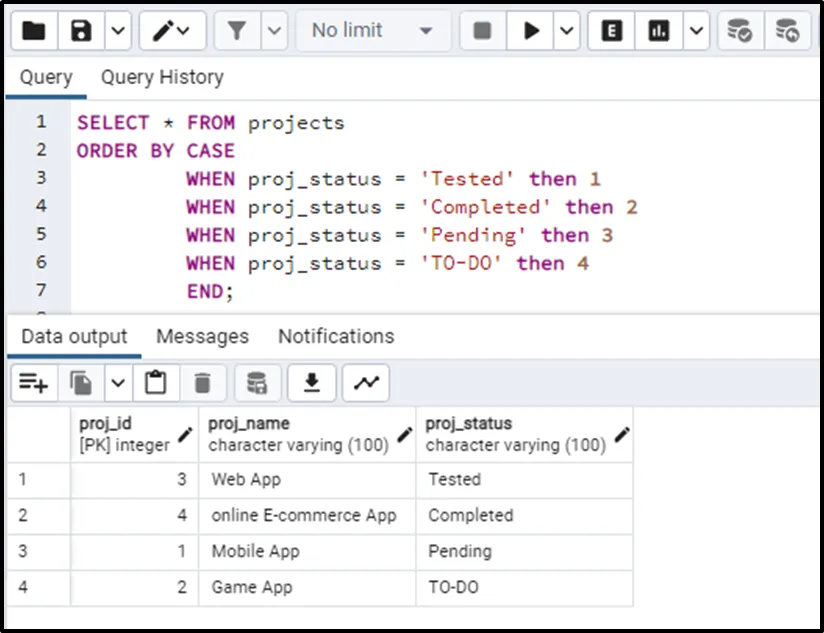Expand the Execute options dropdown arrow
The width and height of the screenshot is (824, 633).
[567, 31]
